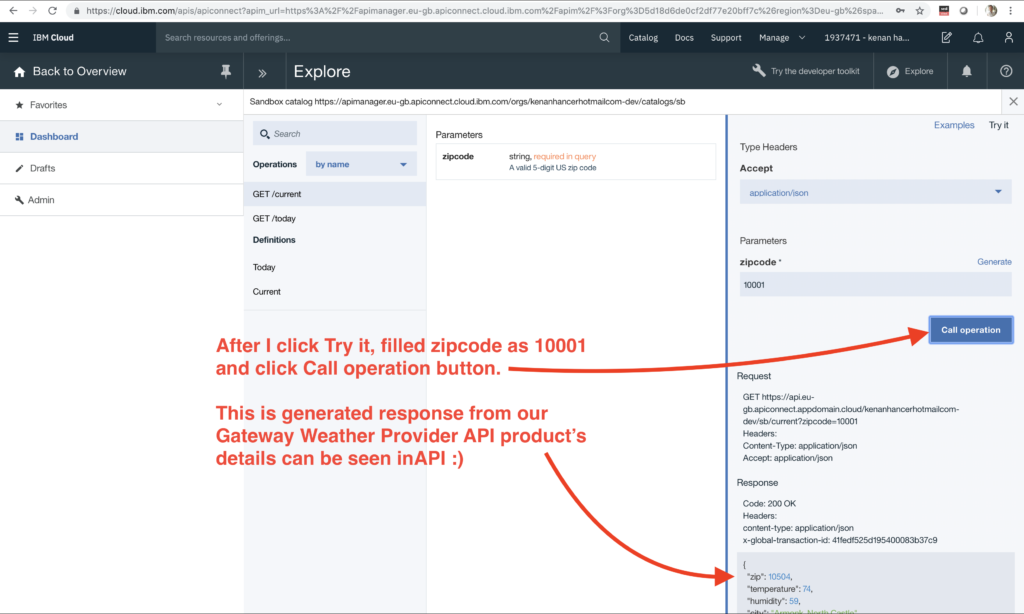This screenshot has width=1024, height=614.
Task: Close the Sandbox catalog explore panel
Action: (x=1013, y=101)
